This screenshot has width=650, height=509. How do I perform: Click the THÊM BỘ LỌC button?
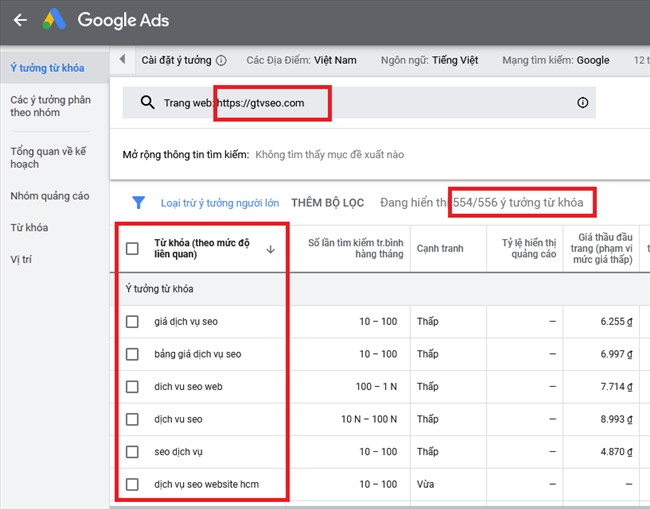click(327, 203)
